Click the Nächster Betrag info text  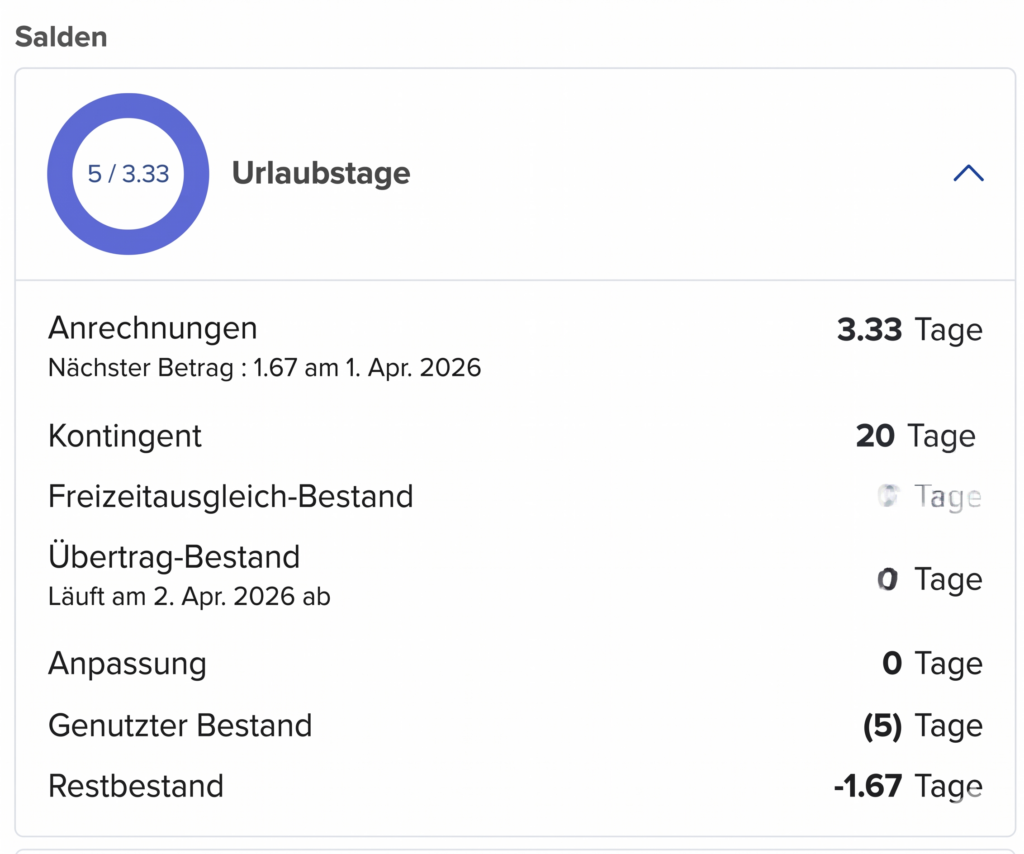click(x=265, y=367)
